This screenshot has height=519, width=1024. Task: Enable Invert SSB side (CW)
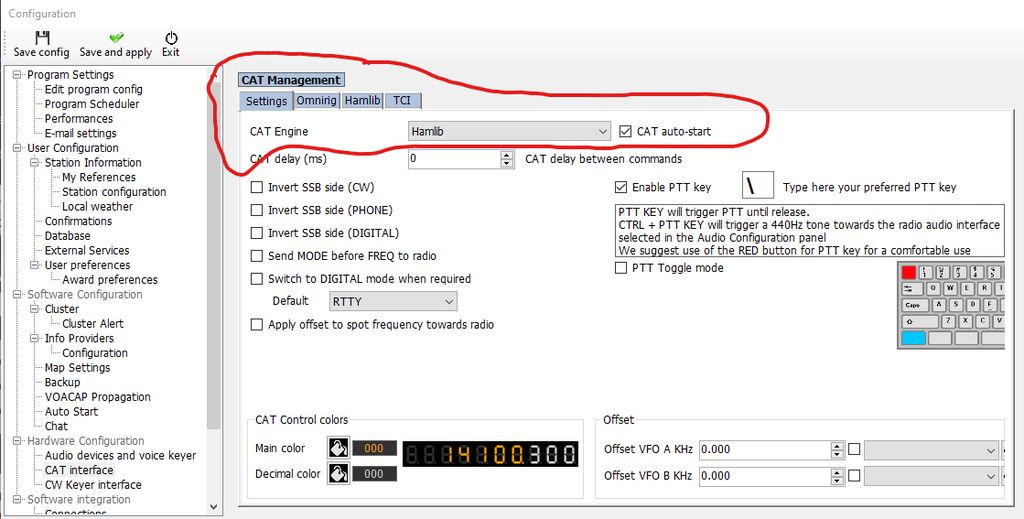[257, 187]
